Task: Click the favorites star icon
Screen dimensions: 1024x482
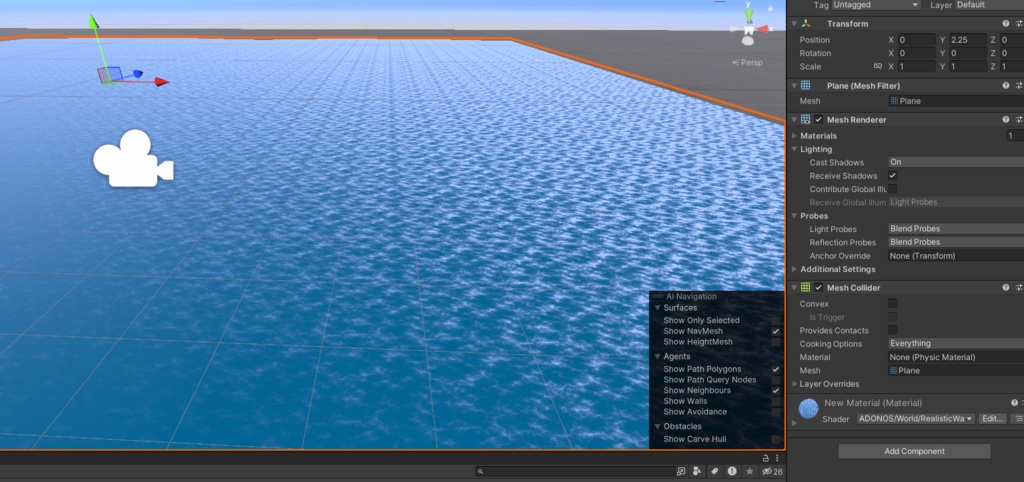Action: click(749, 472)
